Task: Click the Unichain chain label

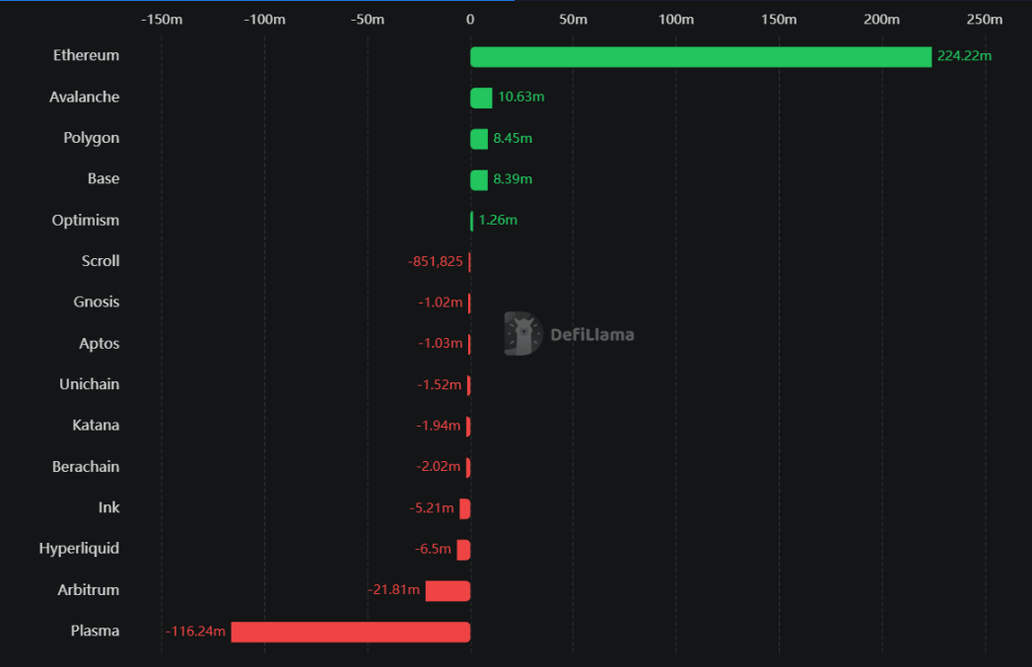Action: click(x=89, y=385)
